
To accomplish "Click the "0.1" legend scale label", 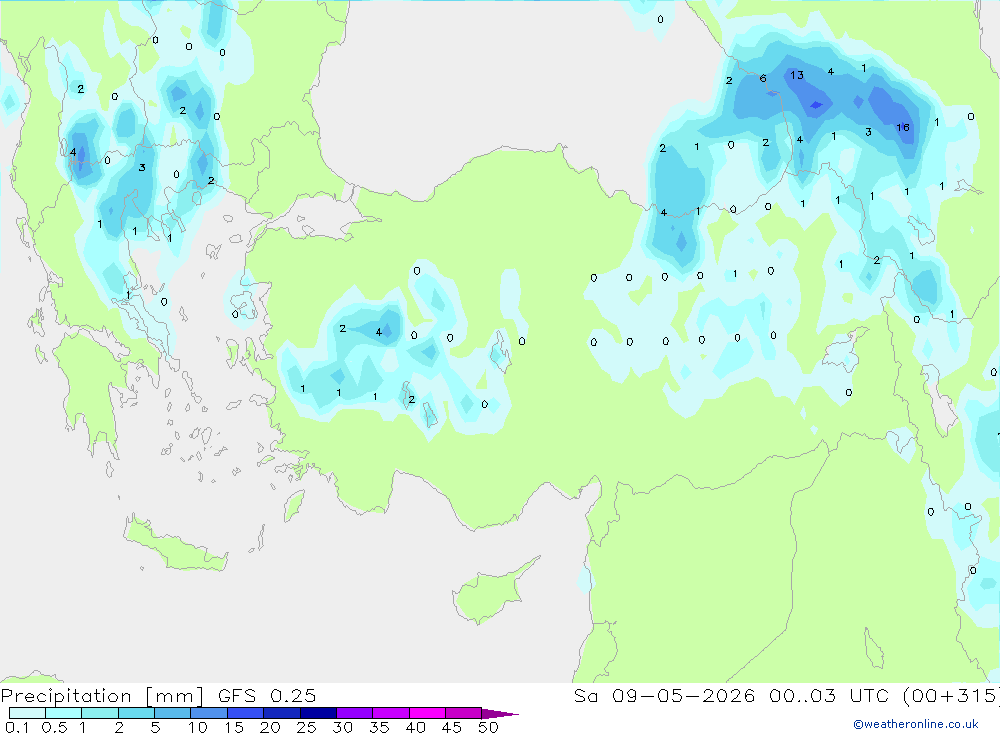I will pos(17,727).
